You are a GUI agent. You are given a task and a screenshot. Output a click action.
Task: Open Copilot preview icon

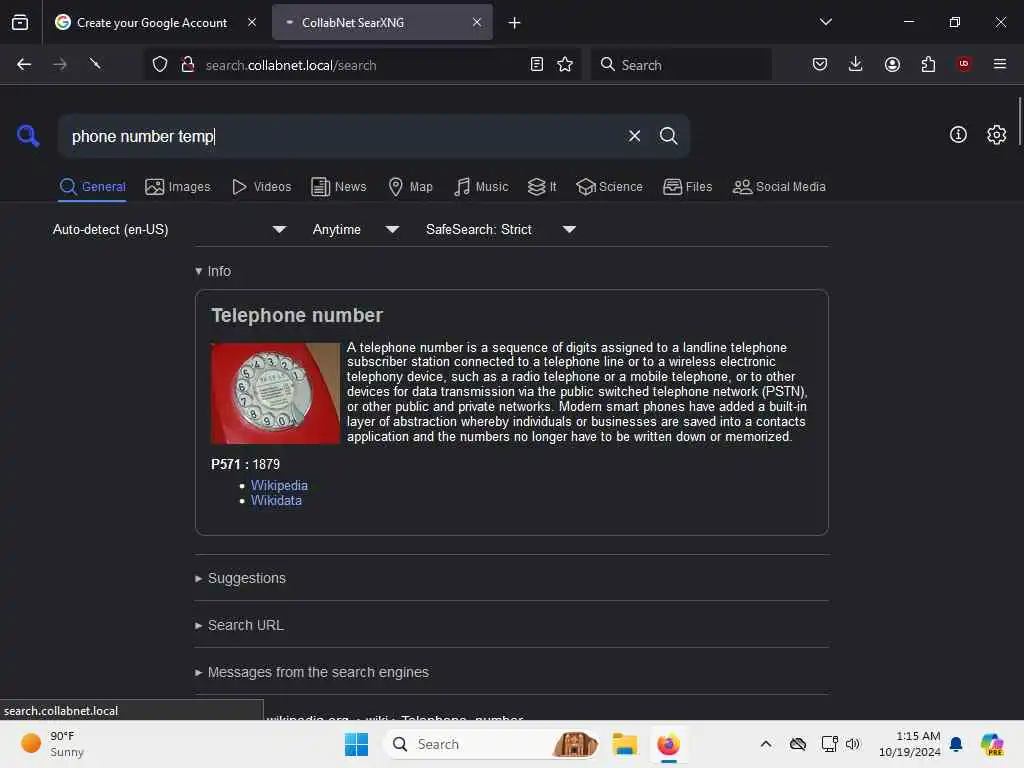(x=992, y=744)
